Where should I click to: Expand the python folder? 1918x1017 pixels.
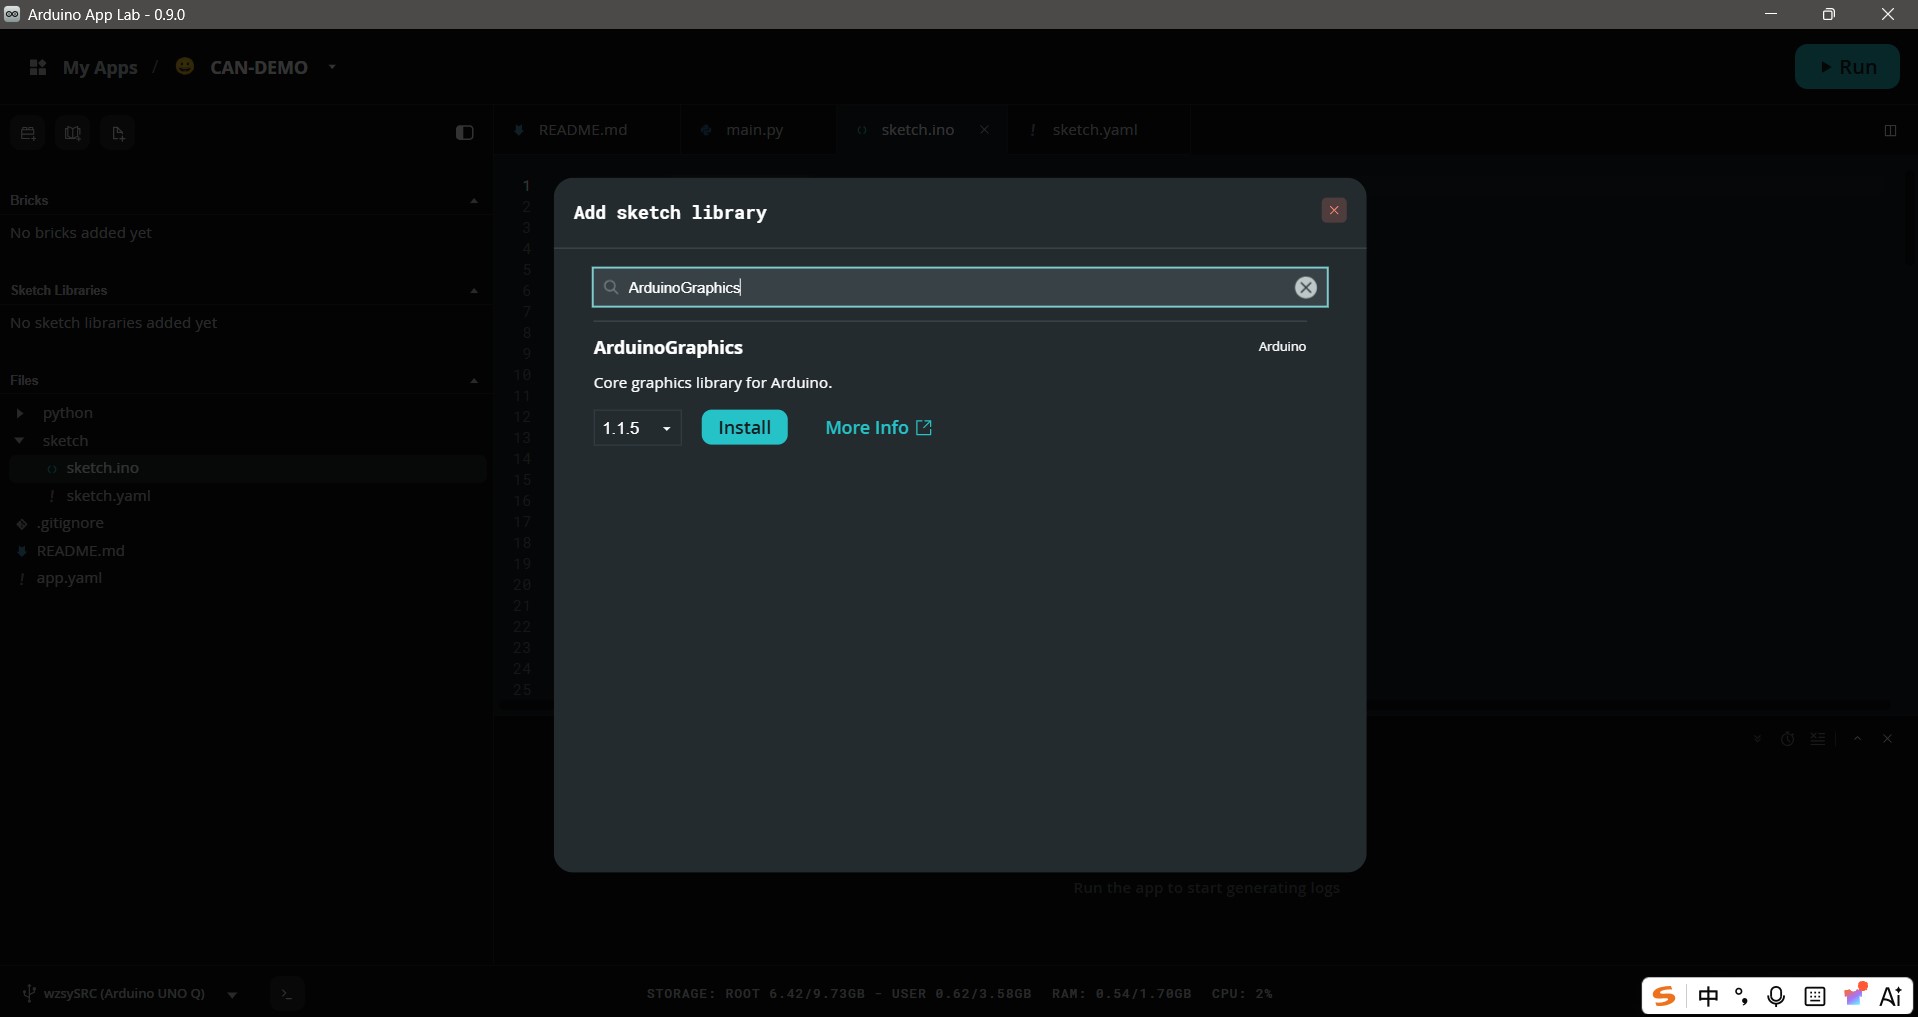(x=20, y=413)
